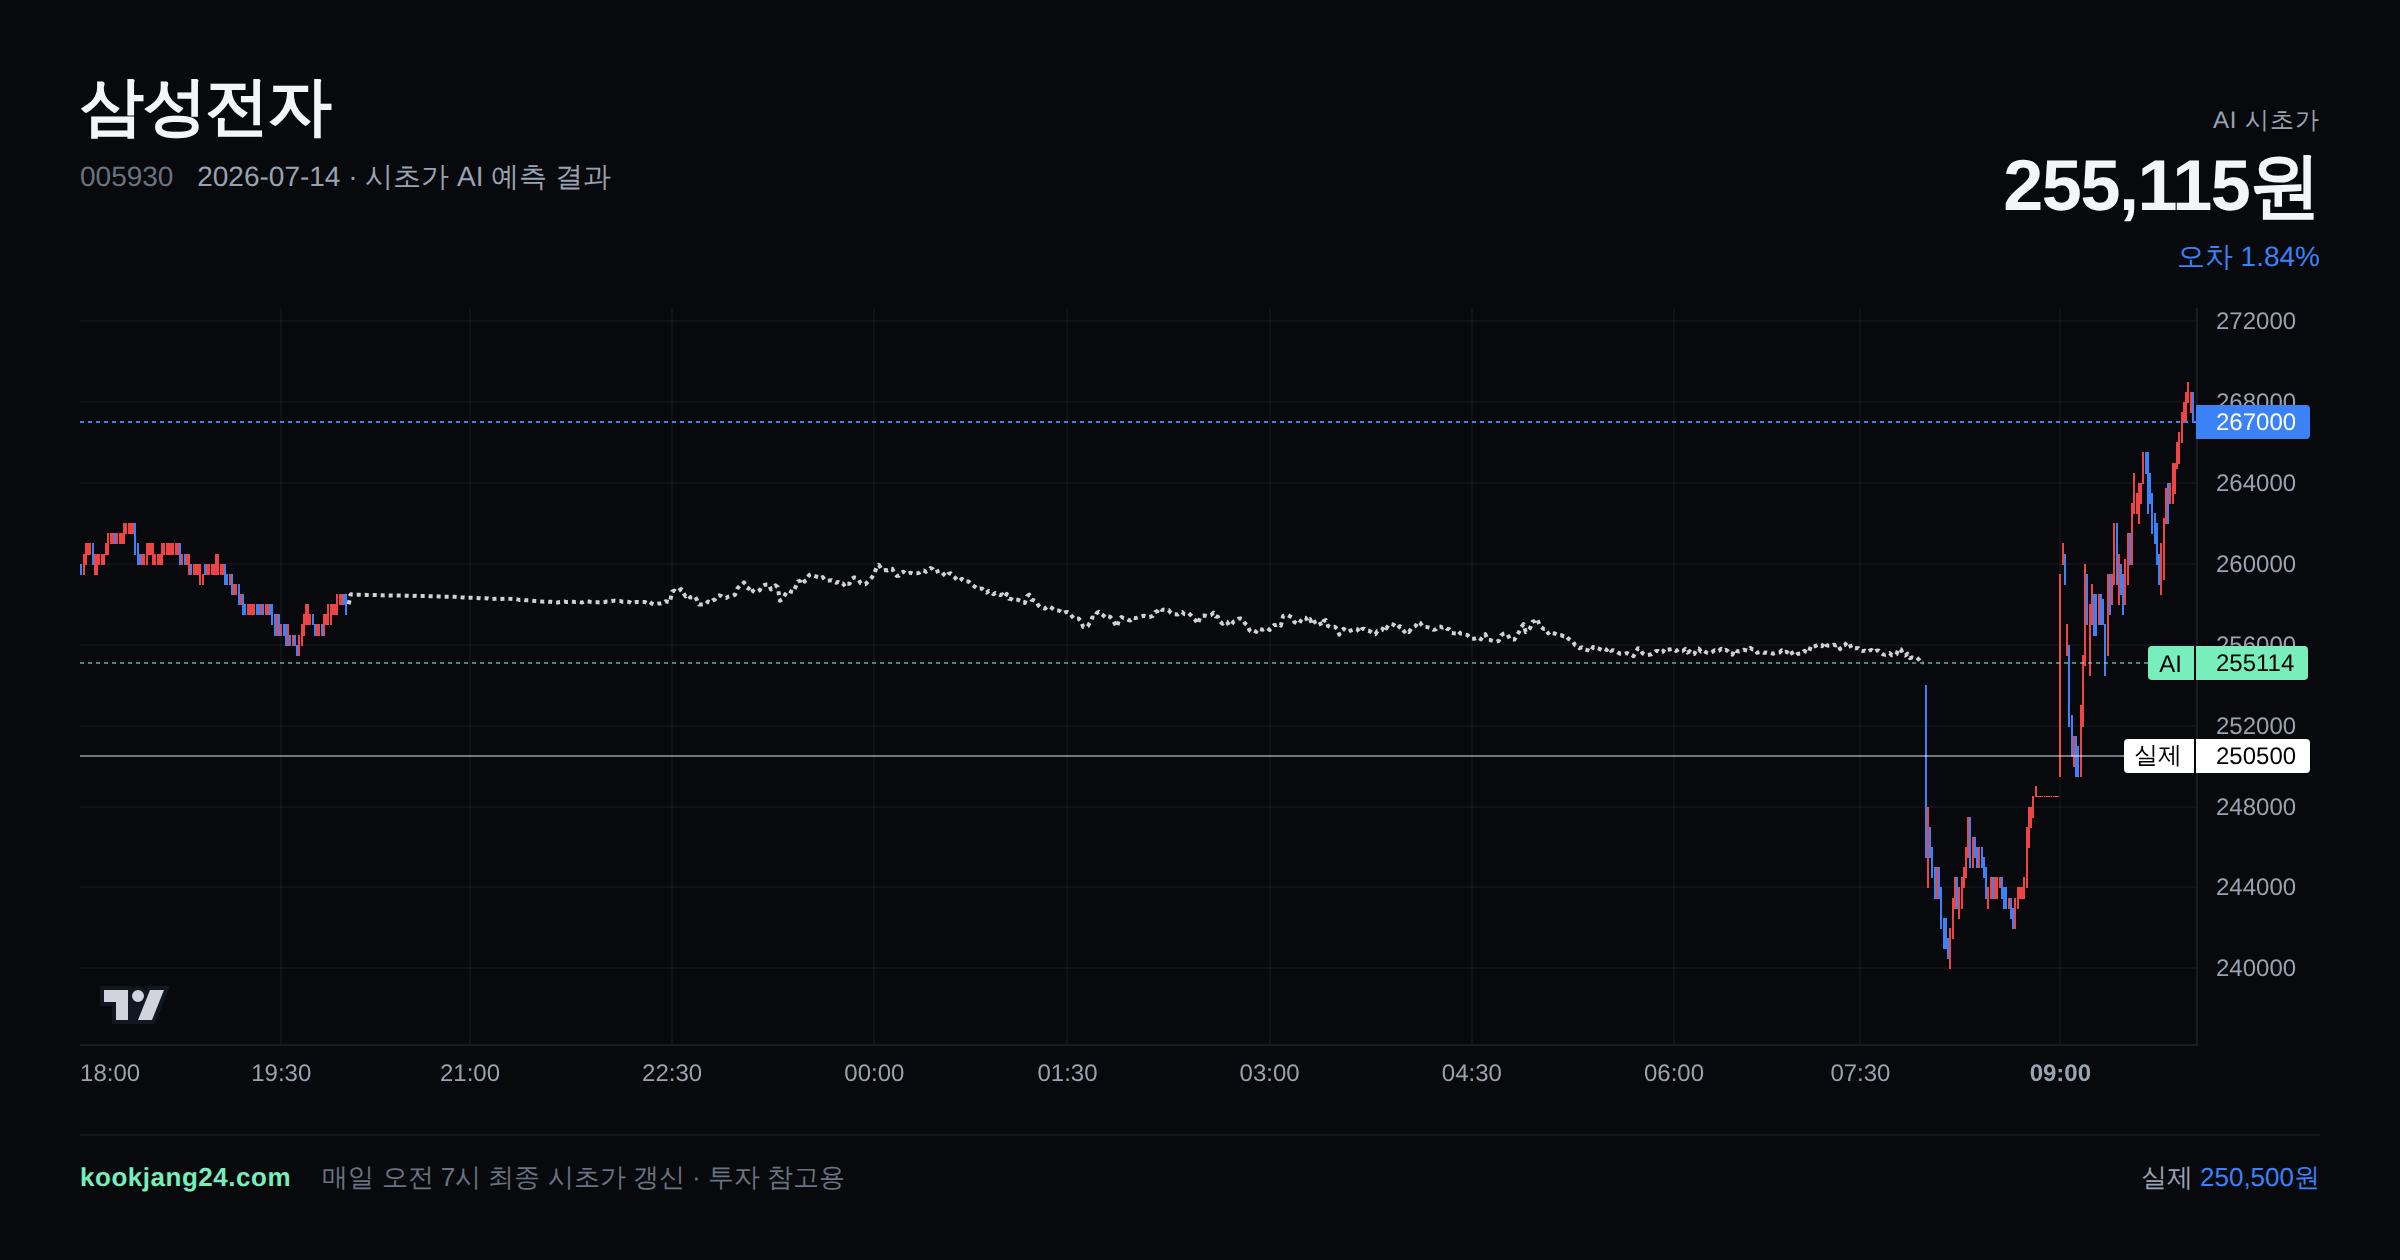Click the 244000 price axis label

click(2256, 887)
